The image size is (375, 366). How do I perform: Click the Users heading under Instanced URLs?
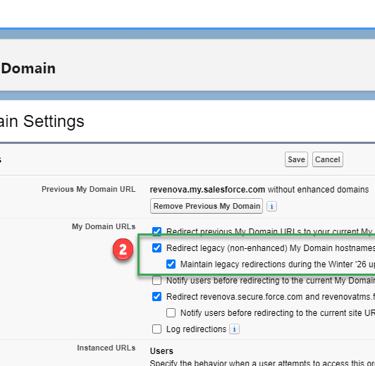pyautogui.click(x=161, y=351)
